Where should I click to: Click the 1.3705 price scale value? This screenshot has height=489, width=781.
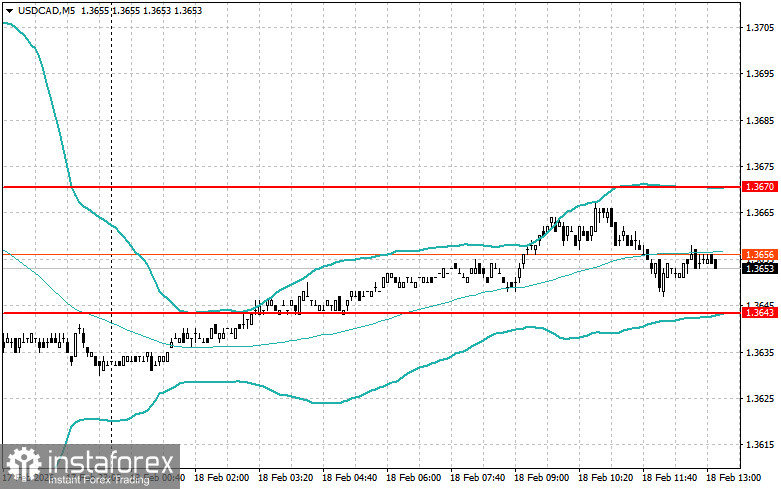coord(761,27)
